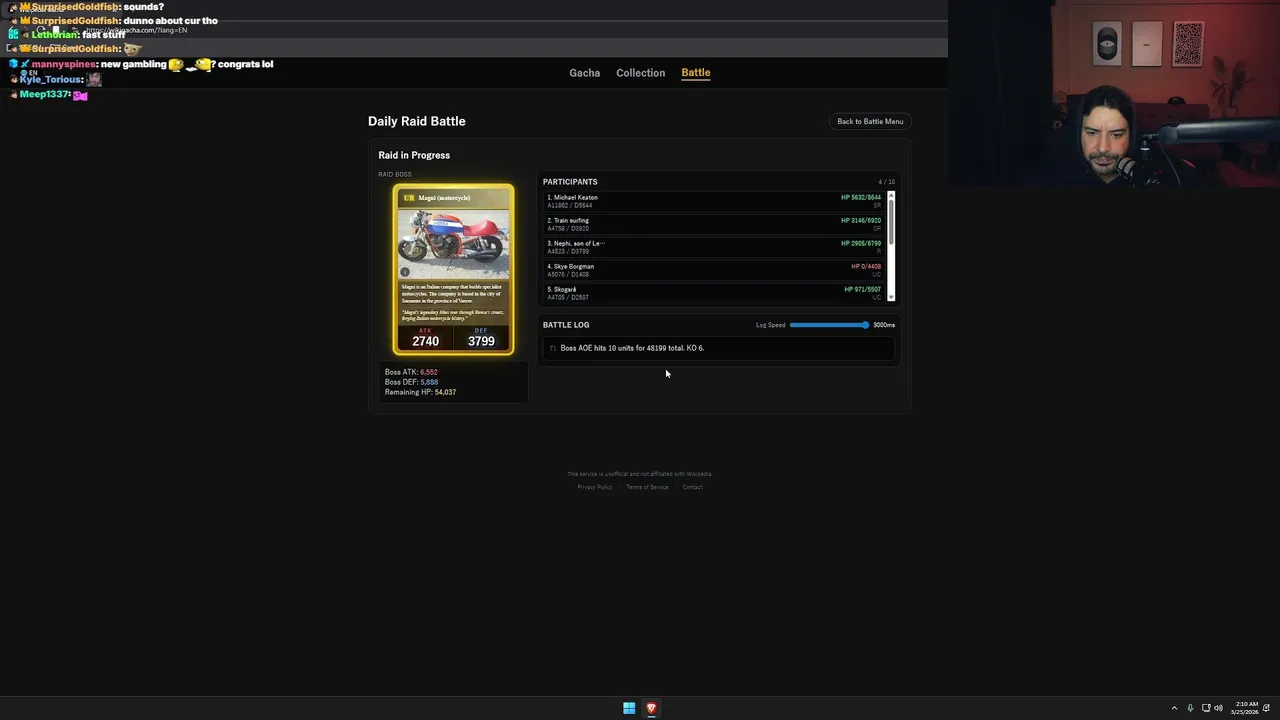
Task: Click the Boss DEF 5,888 value
Action: coord(429,382)
